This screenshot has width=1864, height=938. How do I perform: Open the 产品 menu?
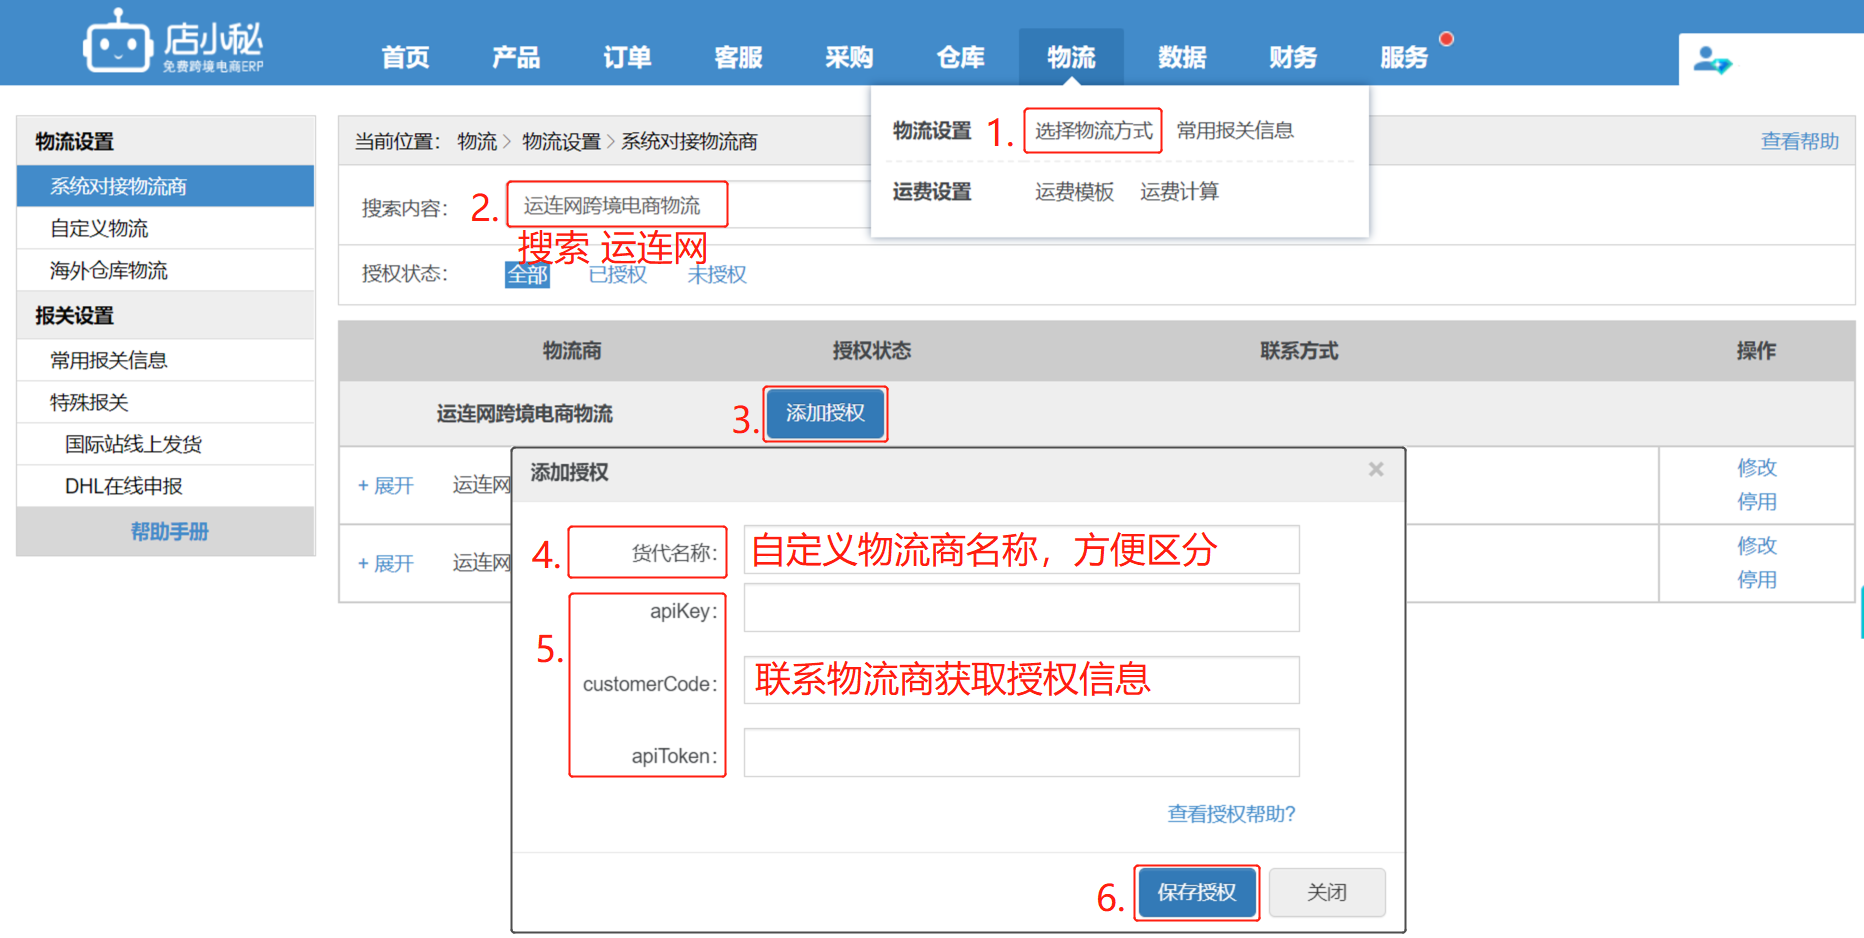[x=516, y=57]
